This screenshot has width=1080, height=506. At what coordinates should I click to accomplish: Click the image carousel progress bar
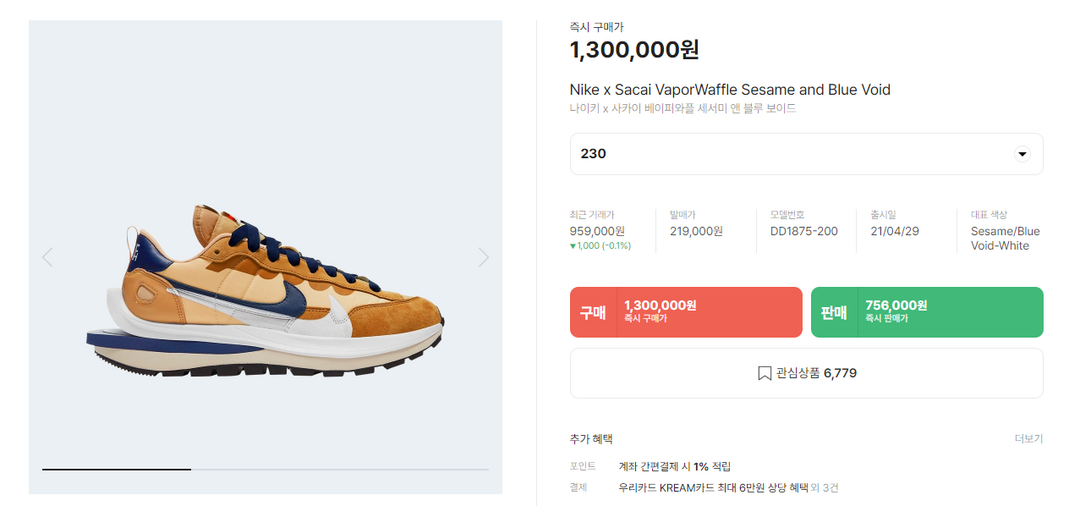click(265, 469)
